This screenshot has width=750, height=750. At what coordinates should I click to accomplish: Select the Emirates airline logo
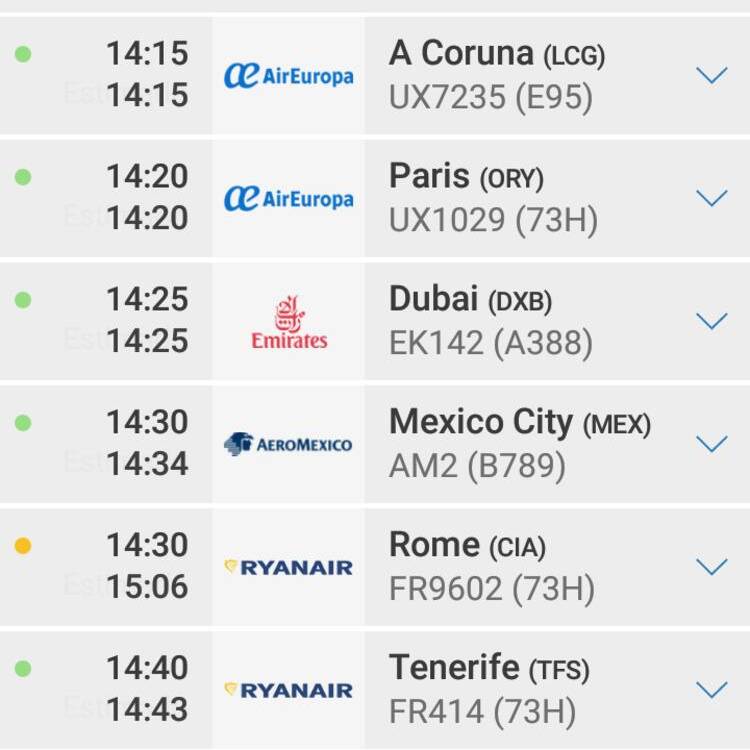click(289, 322)
